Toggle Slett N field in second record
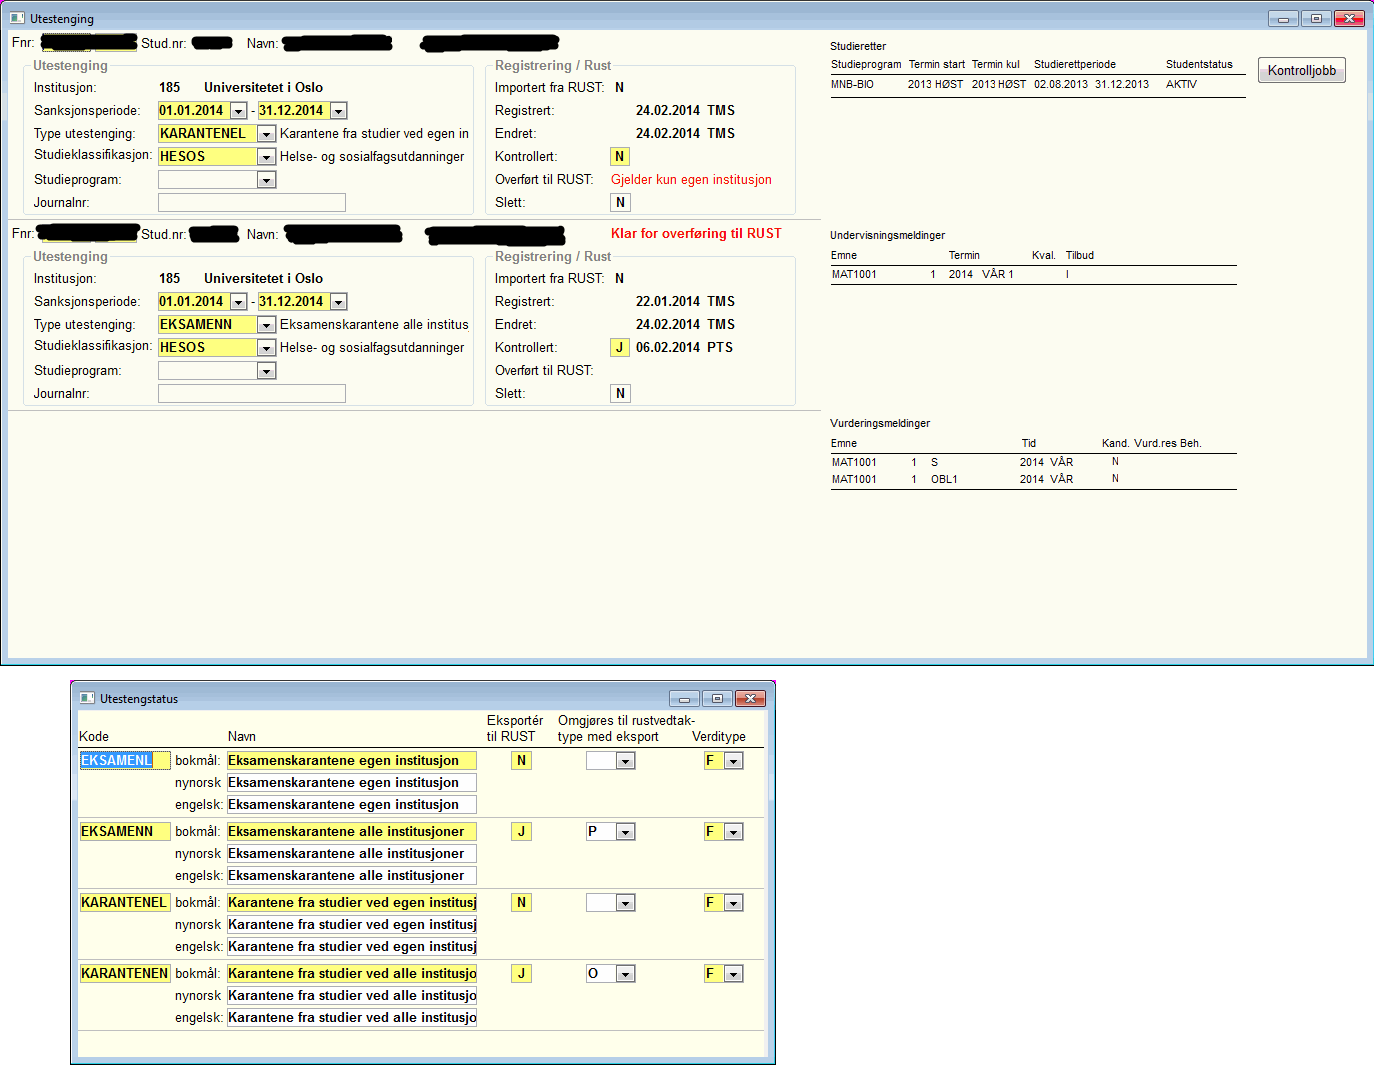 point(620,394)
